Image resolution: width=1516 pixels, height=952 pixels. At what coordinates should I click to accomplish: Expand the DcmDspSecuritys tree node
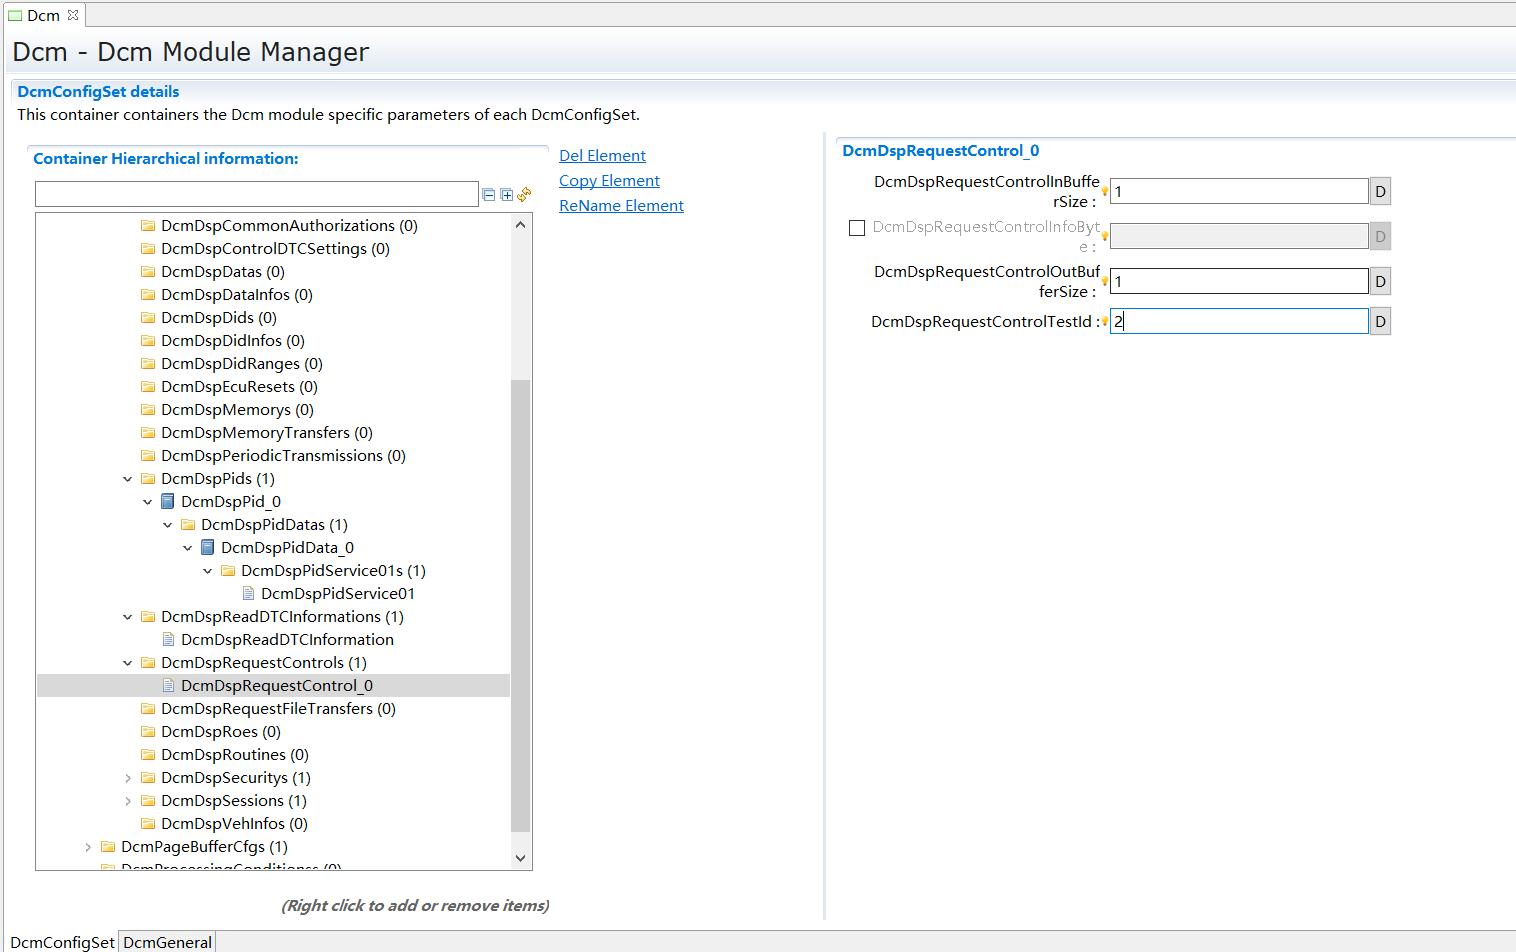128,778
